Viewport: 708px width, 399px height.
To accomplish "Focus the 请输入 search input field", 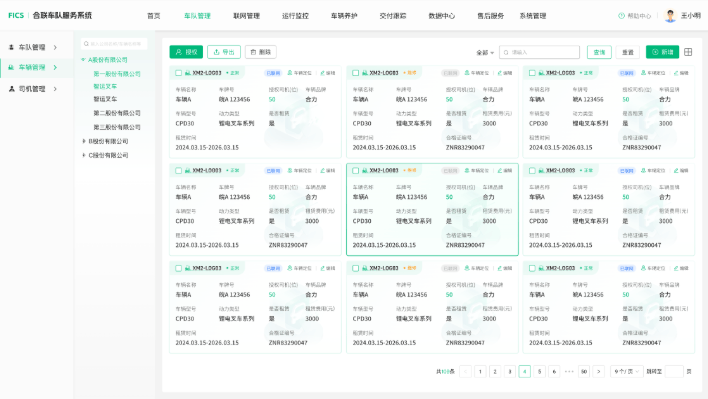I will (539, 52).
